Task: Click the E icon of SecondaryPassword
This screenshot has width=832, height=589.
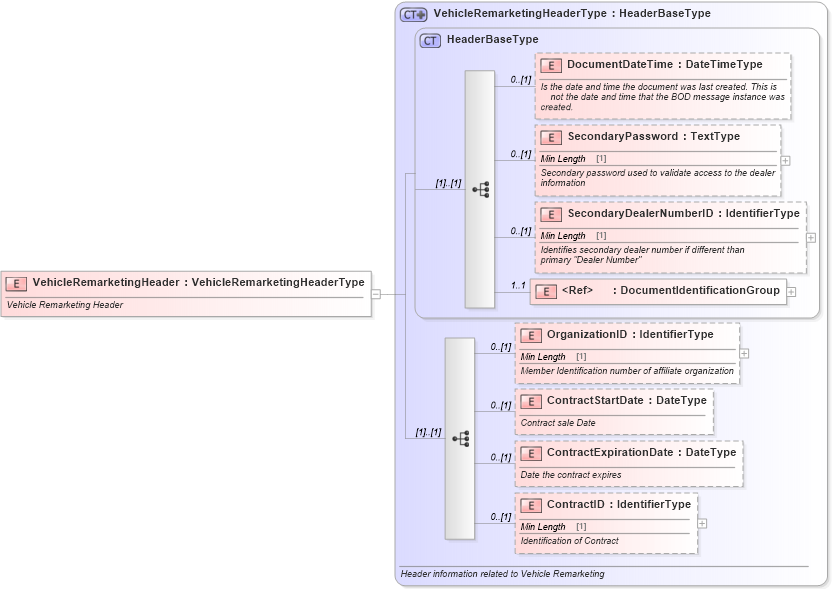Action: point(550,136)
